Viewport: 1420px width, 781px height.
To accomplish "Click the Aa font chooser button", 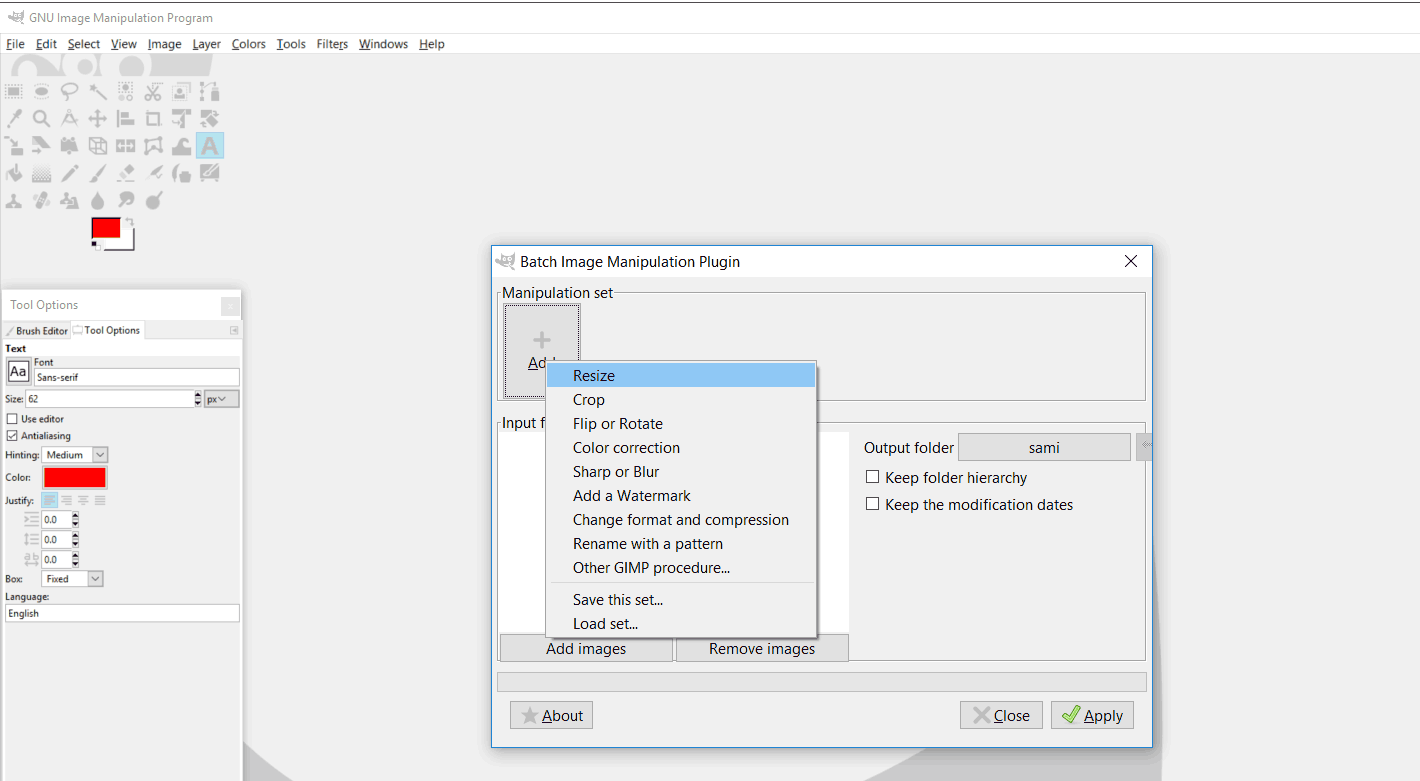I will 19,372.
